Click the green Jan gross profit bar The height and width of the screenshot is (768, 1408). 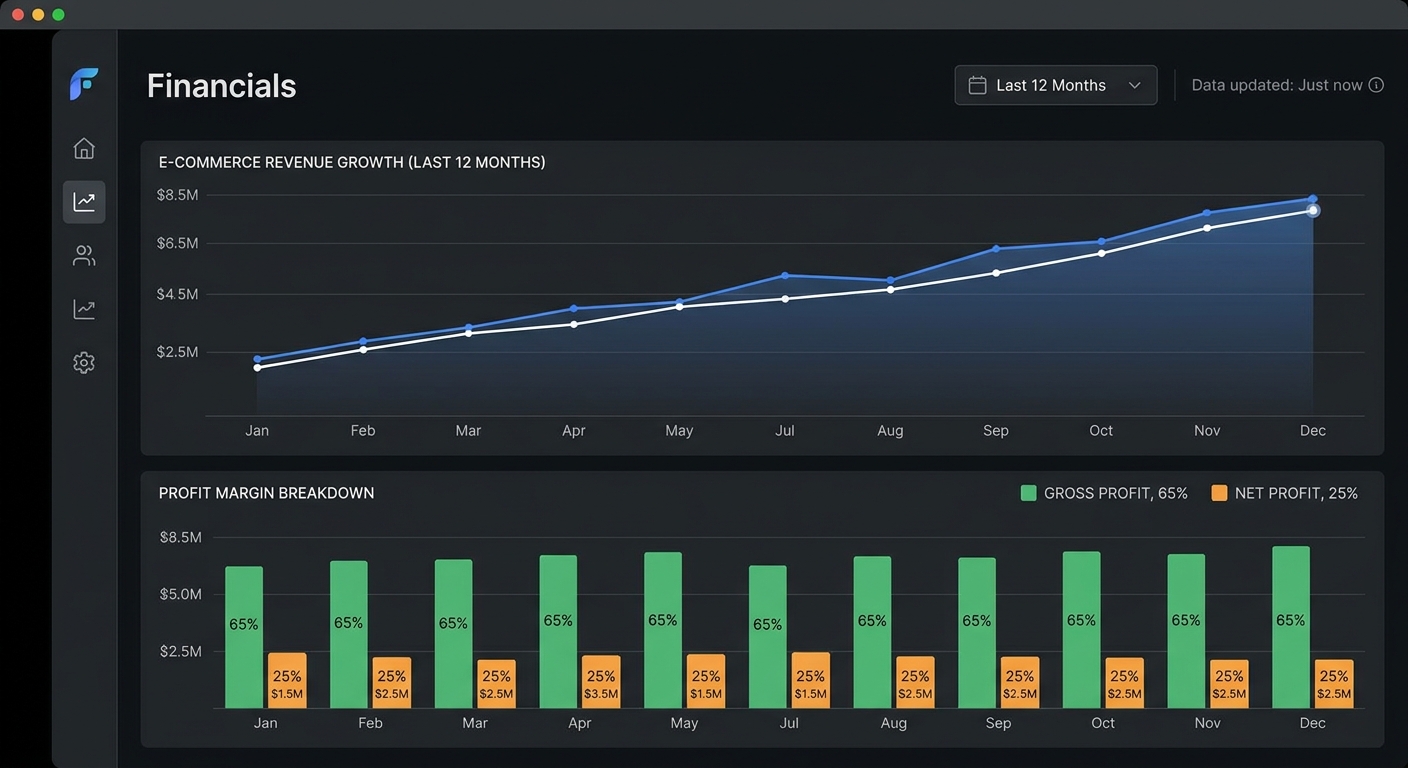(244, 637)
